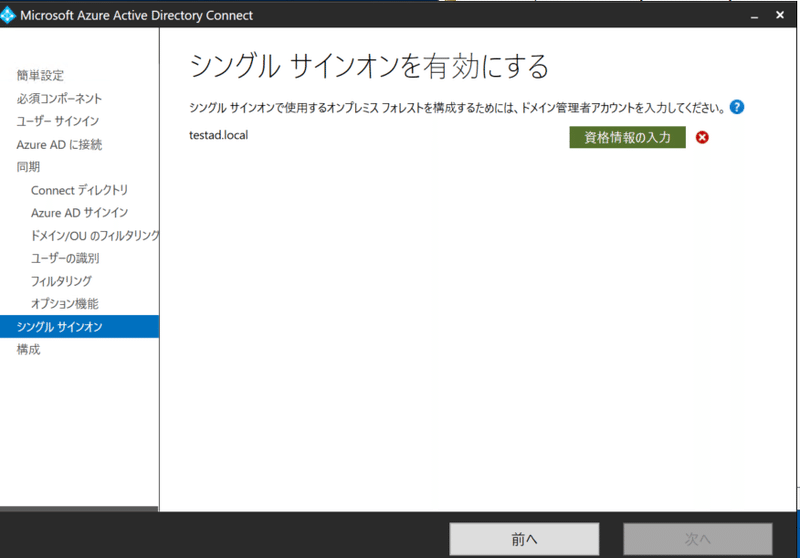The width and height of the screenshot is (800, 558).
Task: Open the ユーザー サインイン step
Action: (58, 121)
